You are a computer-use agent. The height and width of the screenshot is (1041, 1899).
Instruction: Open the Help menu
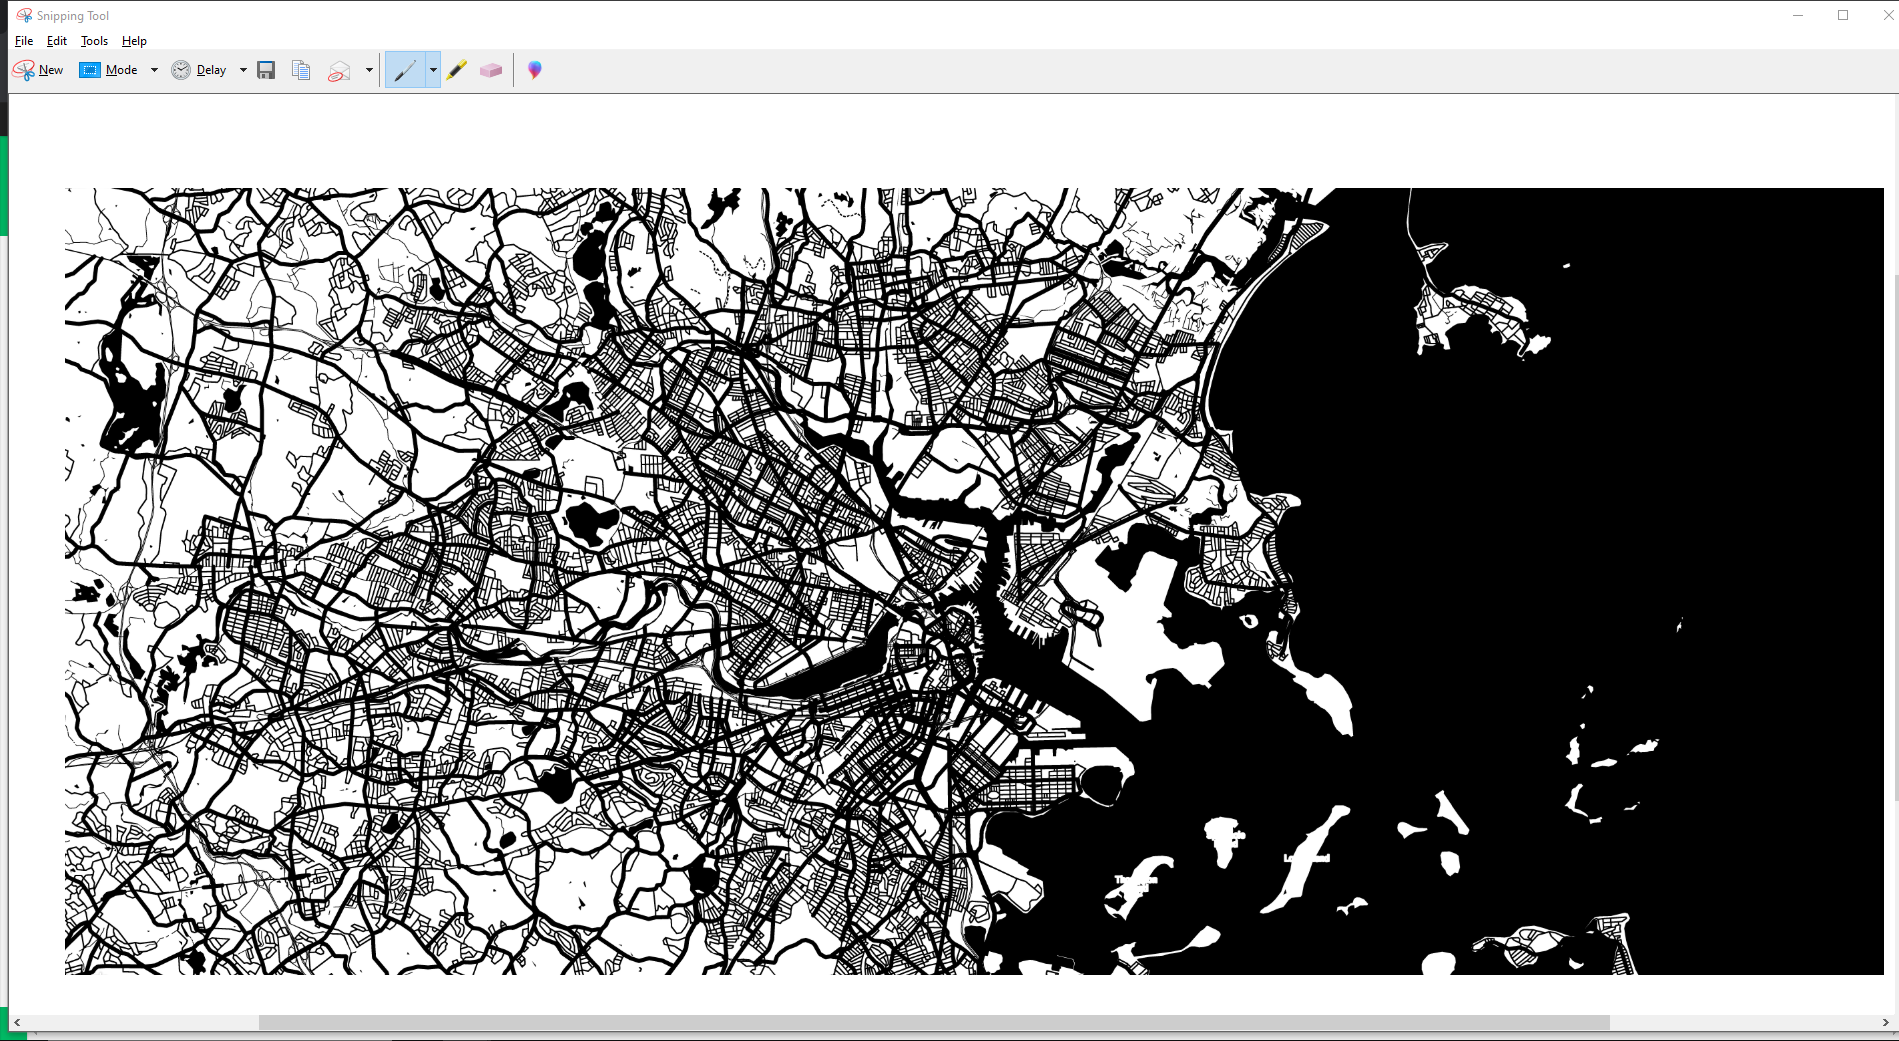click(x=133, y=41)
